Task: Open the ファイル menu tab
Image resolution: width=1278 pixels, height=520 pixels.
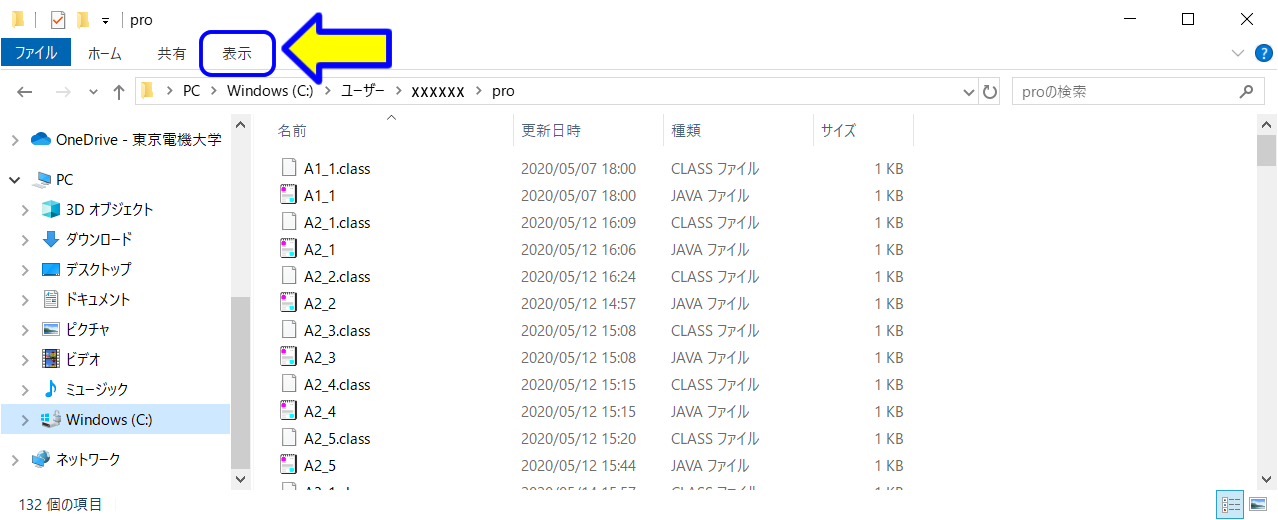Action: point(36,53)
